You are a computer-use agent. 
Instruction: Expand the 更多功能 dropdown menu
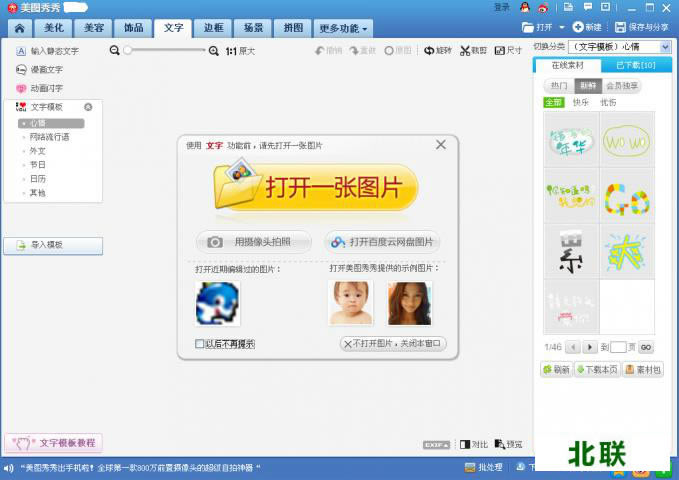[343, 28]
